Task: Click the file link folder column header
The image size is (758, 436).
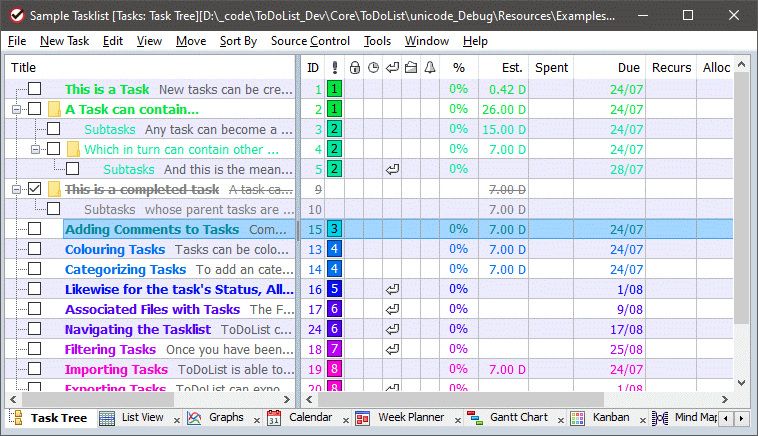Action: tap(410, 68)
